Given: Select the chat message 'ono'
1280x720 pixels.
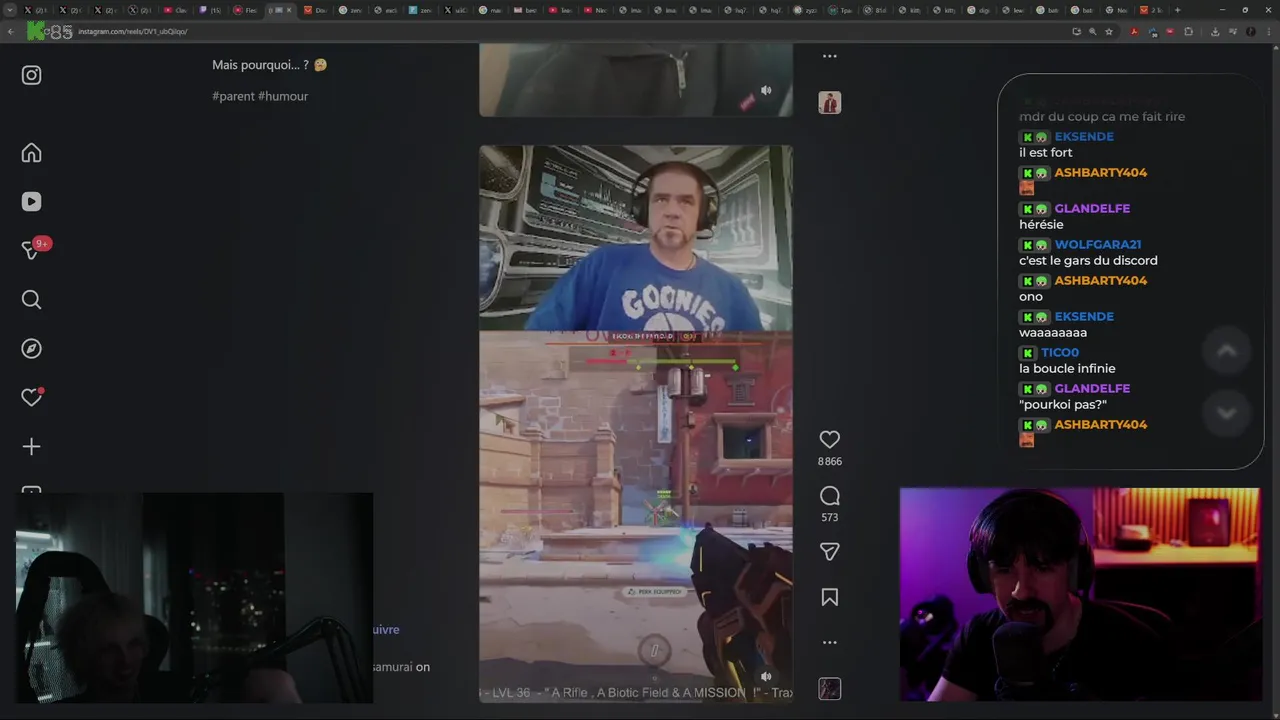Looking at the screenshot, I should (x=1031, y=297).
